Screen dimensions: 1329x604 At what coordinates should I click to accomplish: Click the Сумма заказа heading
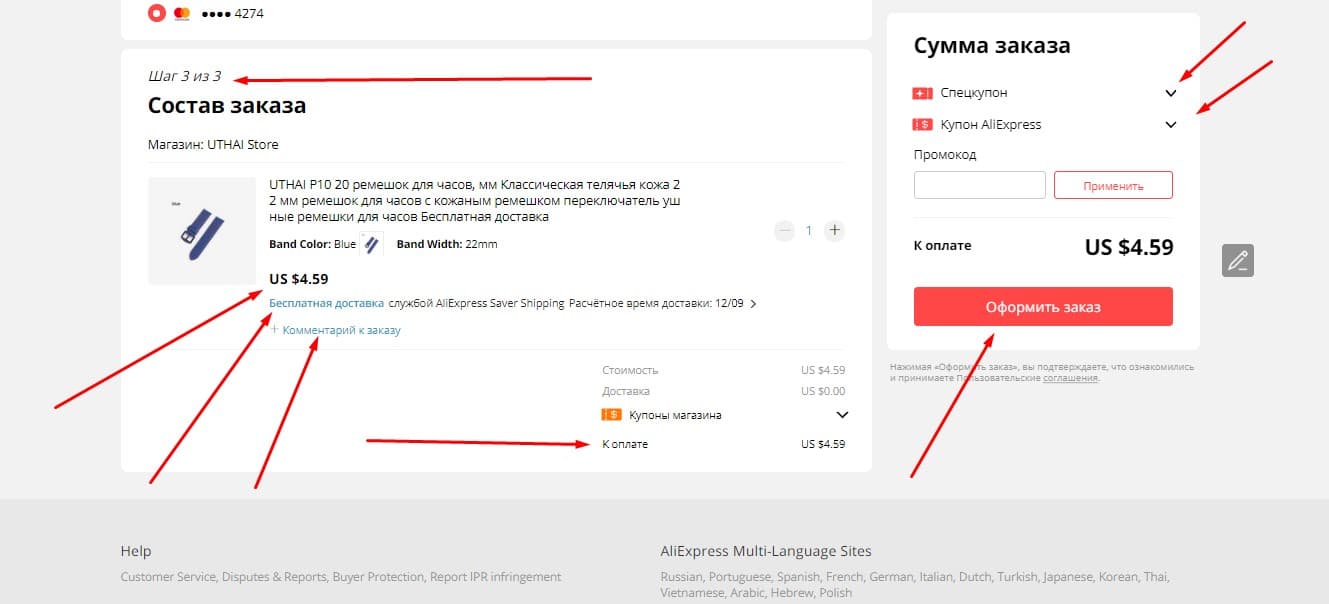tap(992, 46)
